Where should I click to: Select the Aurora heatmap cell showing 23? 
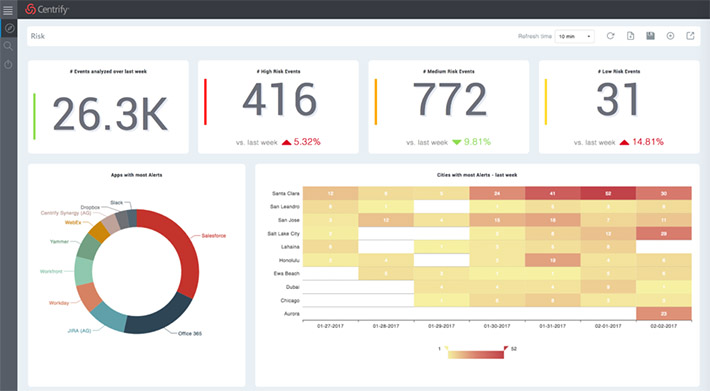(664, 314)
